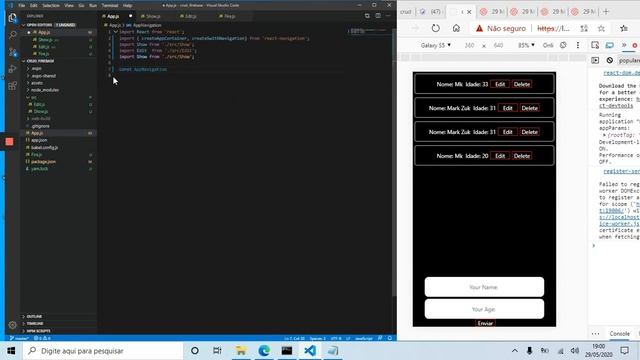Reload the page in Edge browser
Screen dimensions: 640x360
pos(436,28)
